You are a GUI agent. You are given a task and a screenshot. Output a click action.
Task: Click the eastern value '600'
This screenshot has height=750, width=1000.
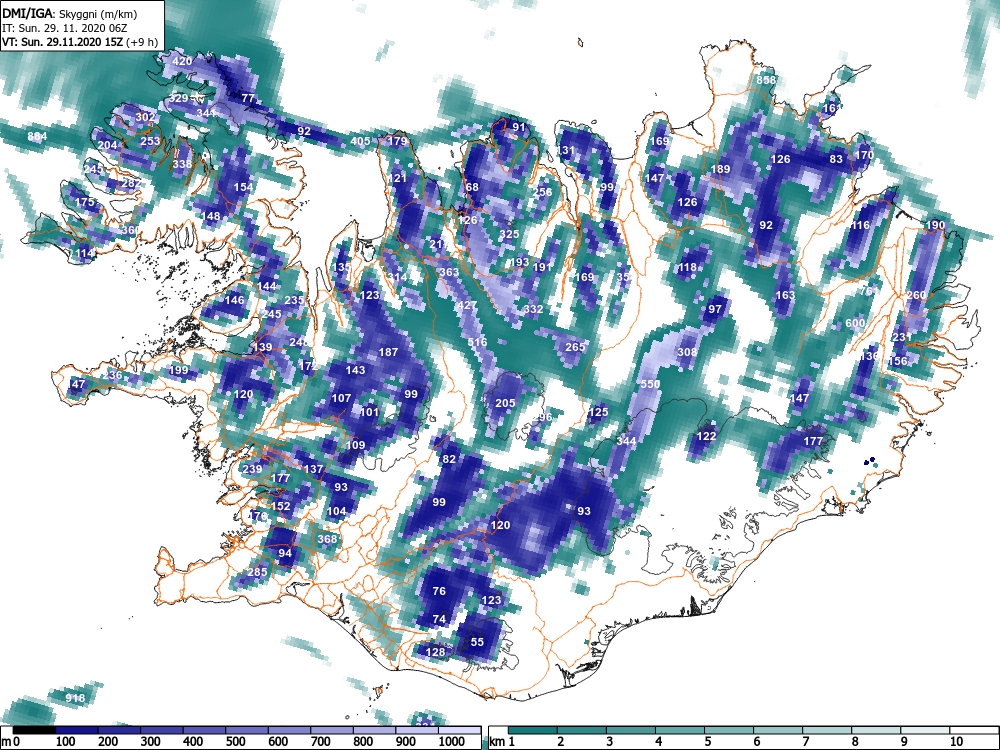(855, 323)
